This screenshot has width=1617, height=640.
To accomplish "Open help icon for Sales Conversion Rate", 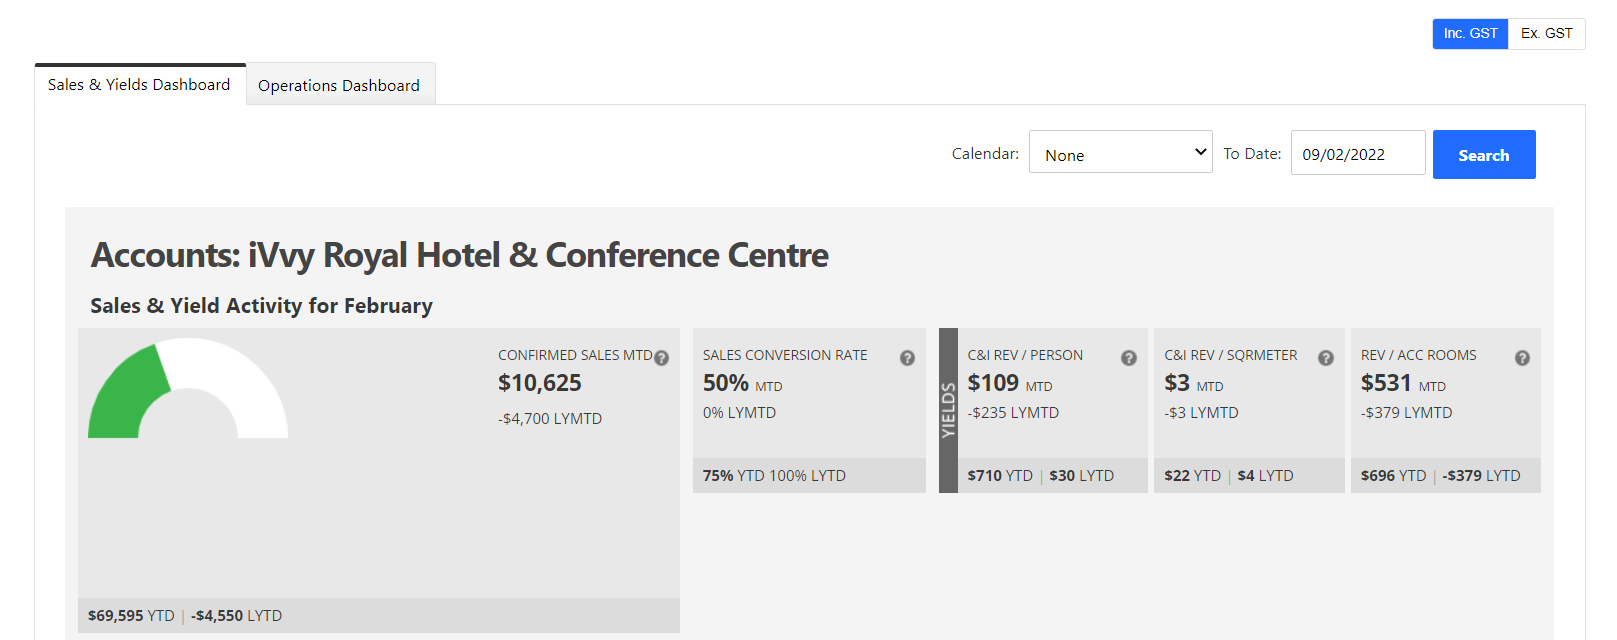I will [907, 358].
